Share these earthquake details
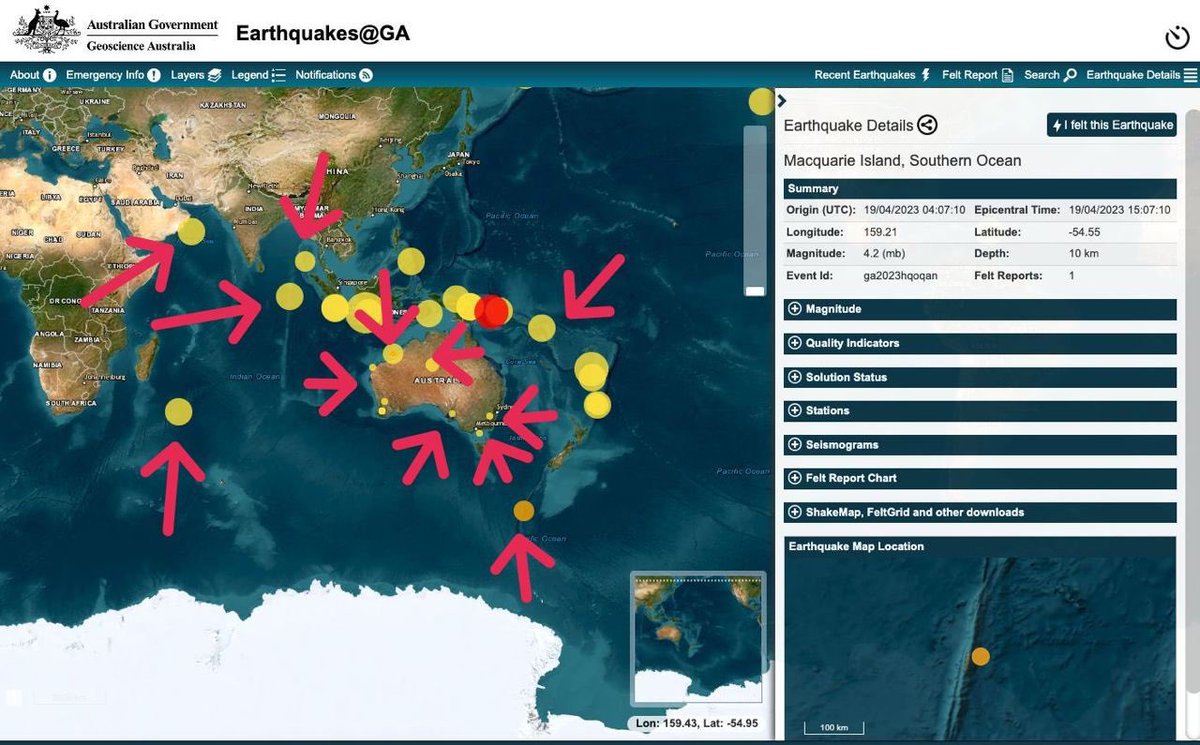Viewport: 1200px width, 745px height. click(x=928, y=125)
